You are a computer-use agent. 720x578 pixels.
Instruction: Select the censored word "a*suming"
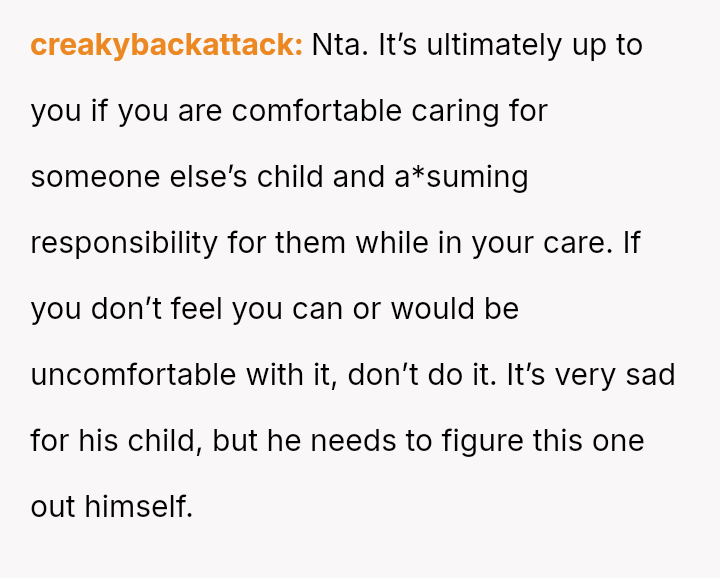tap(461, 177)
